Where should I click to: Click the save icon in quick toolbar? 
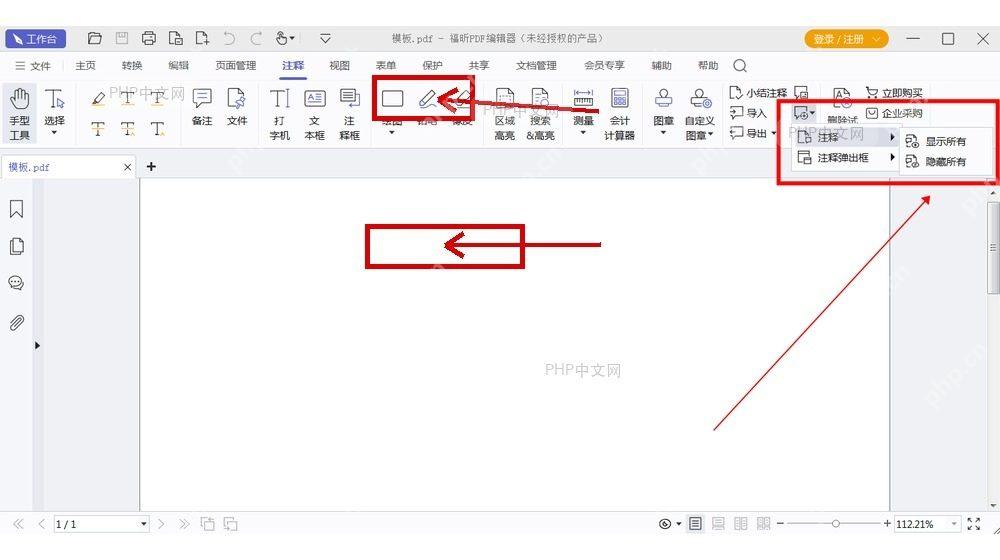pyautogui.click(x=121, y=38)
